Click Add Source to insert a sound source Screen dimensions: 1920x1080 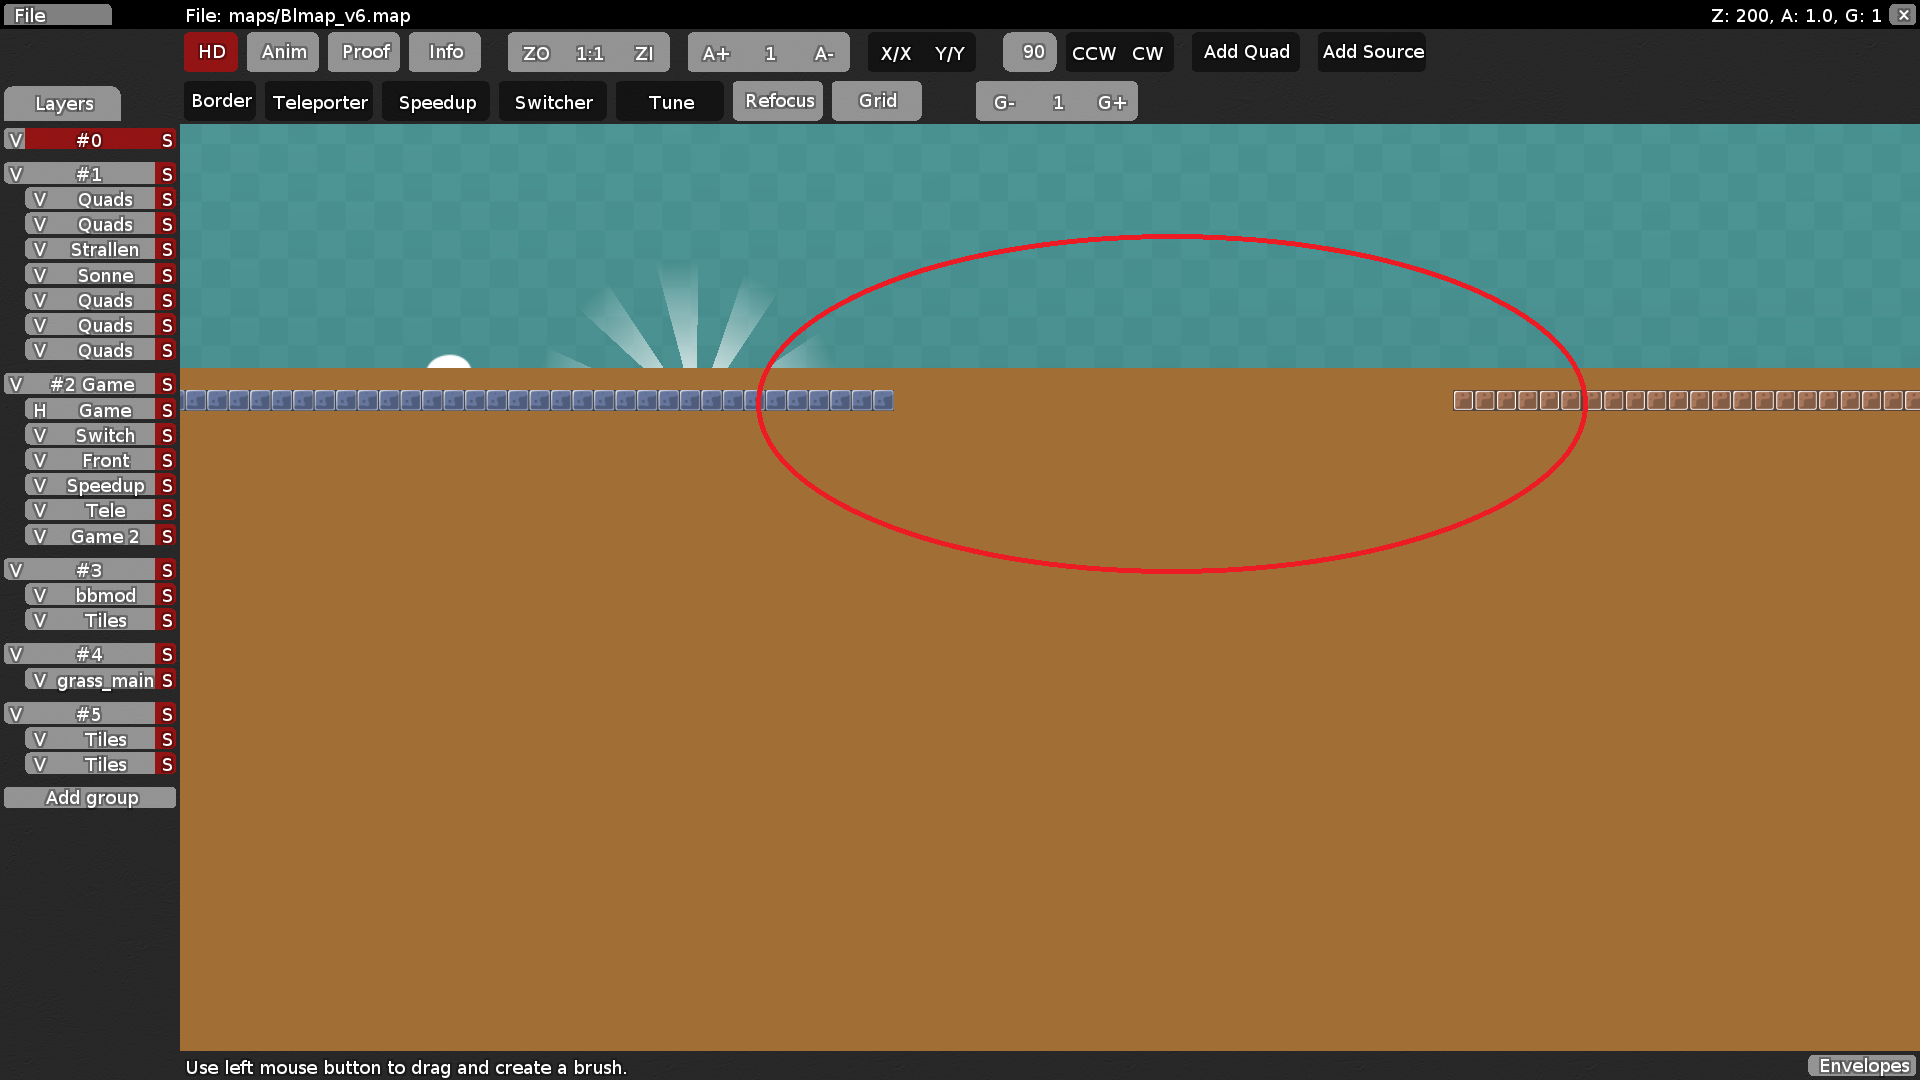1371,52
